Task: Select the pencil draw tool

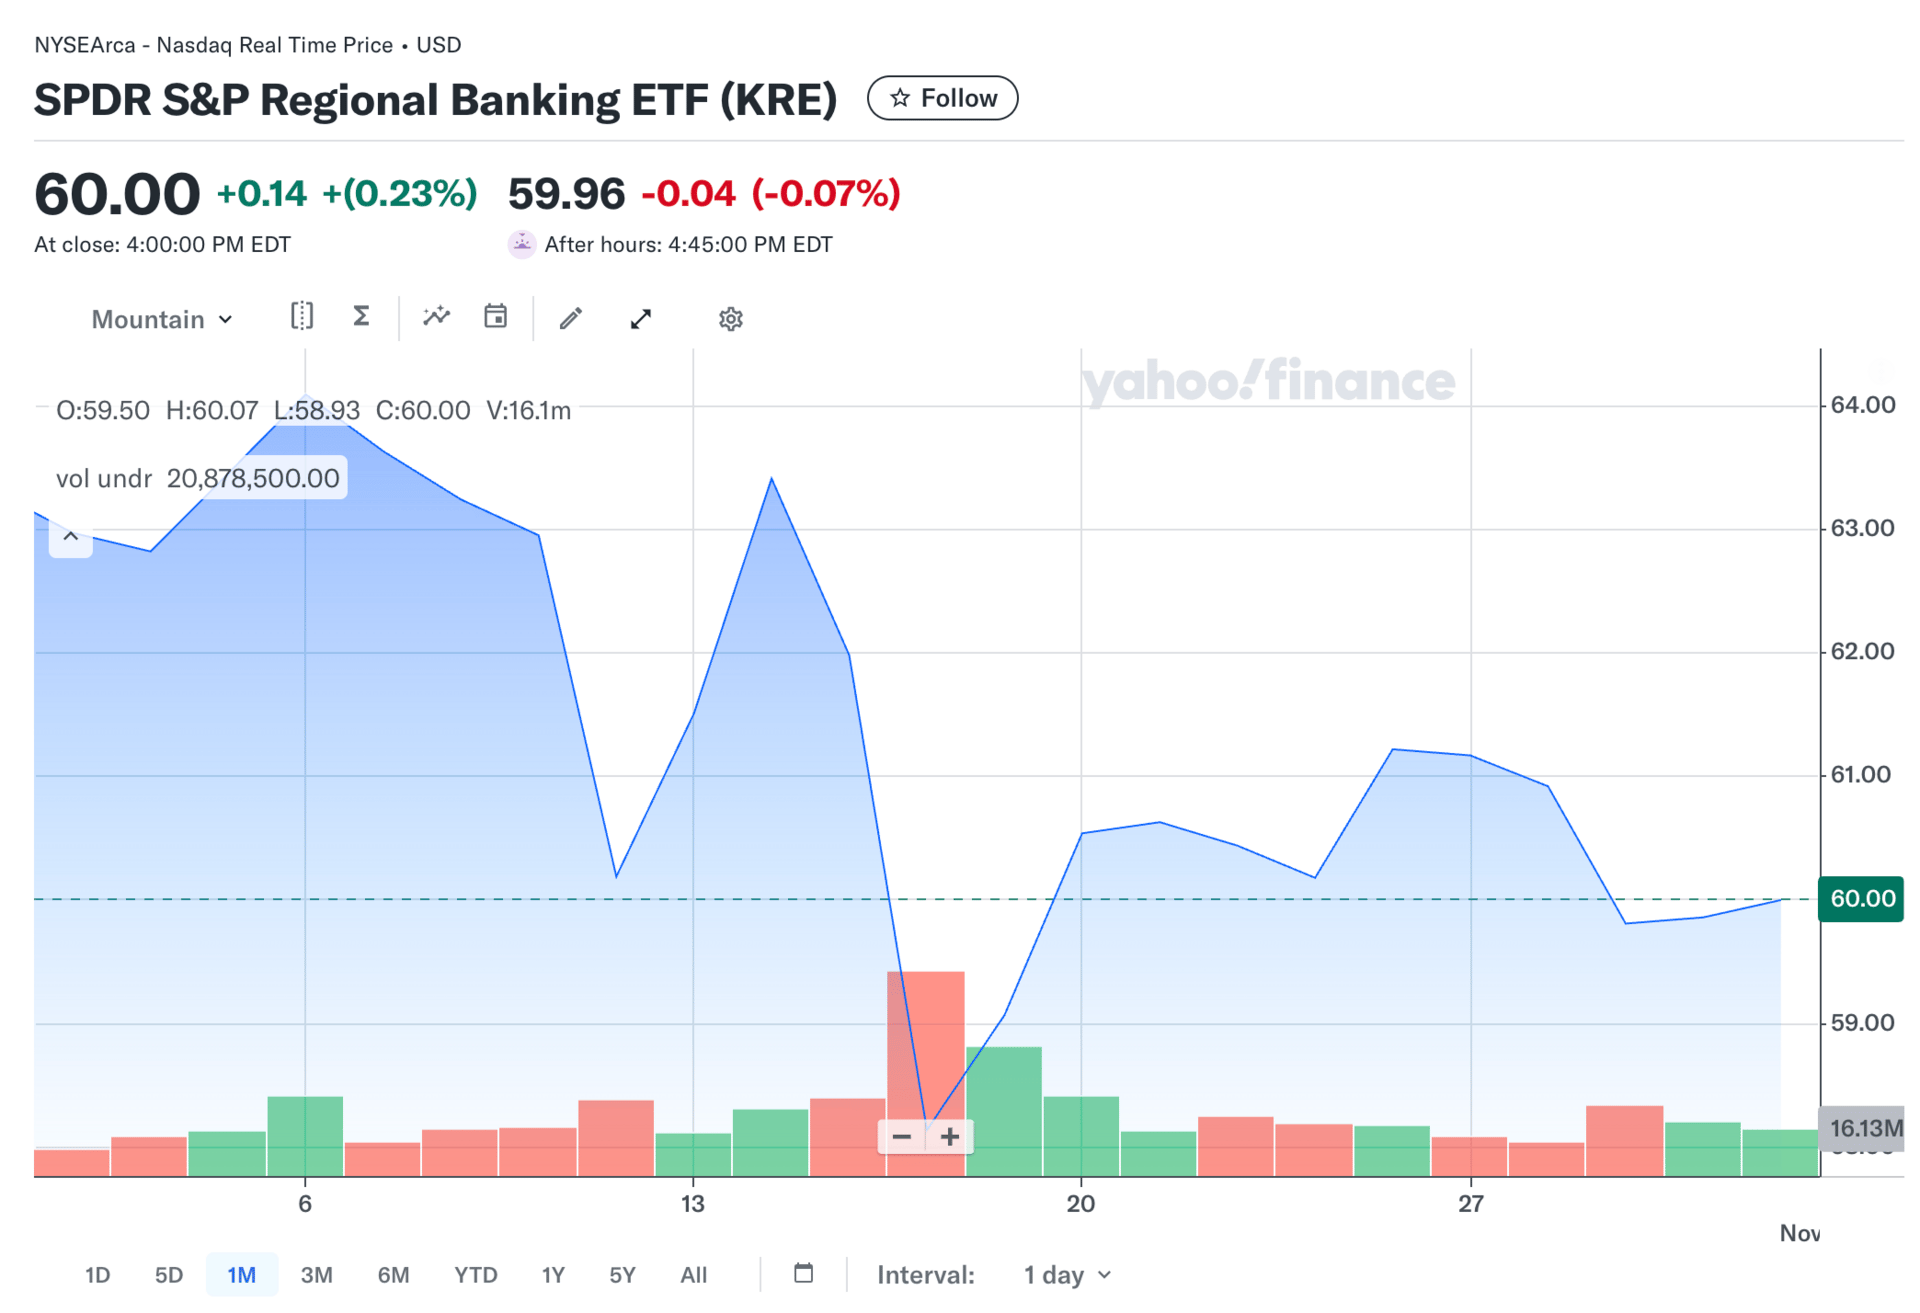Action: tap(570, 318)
